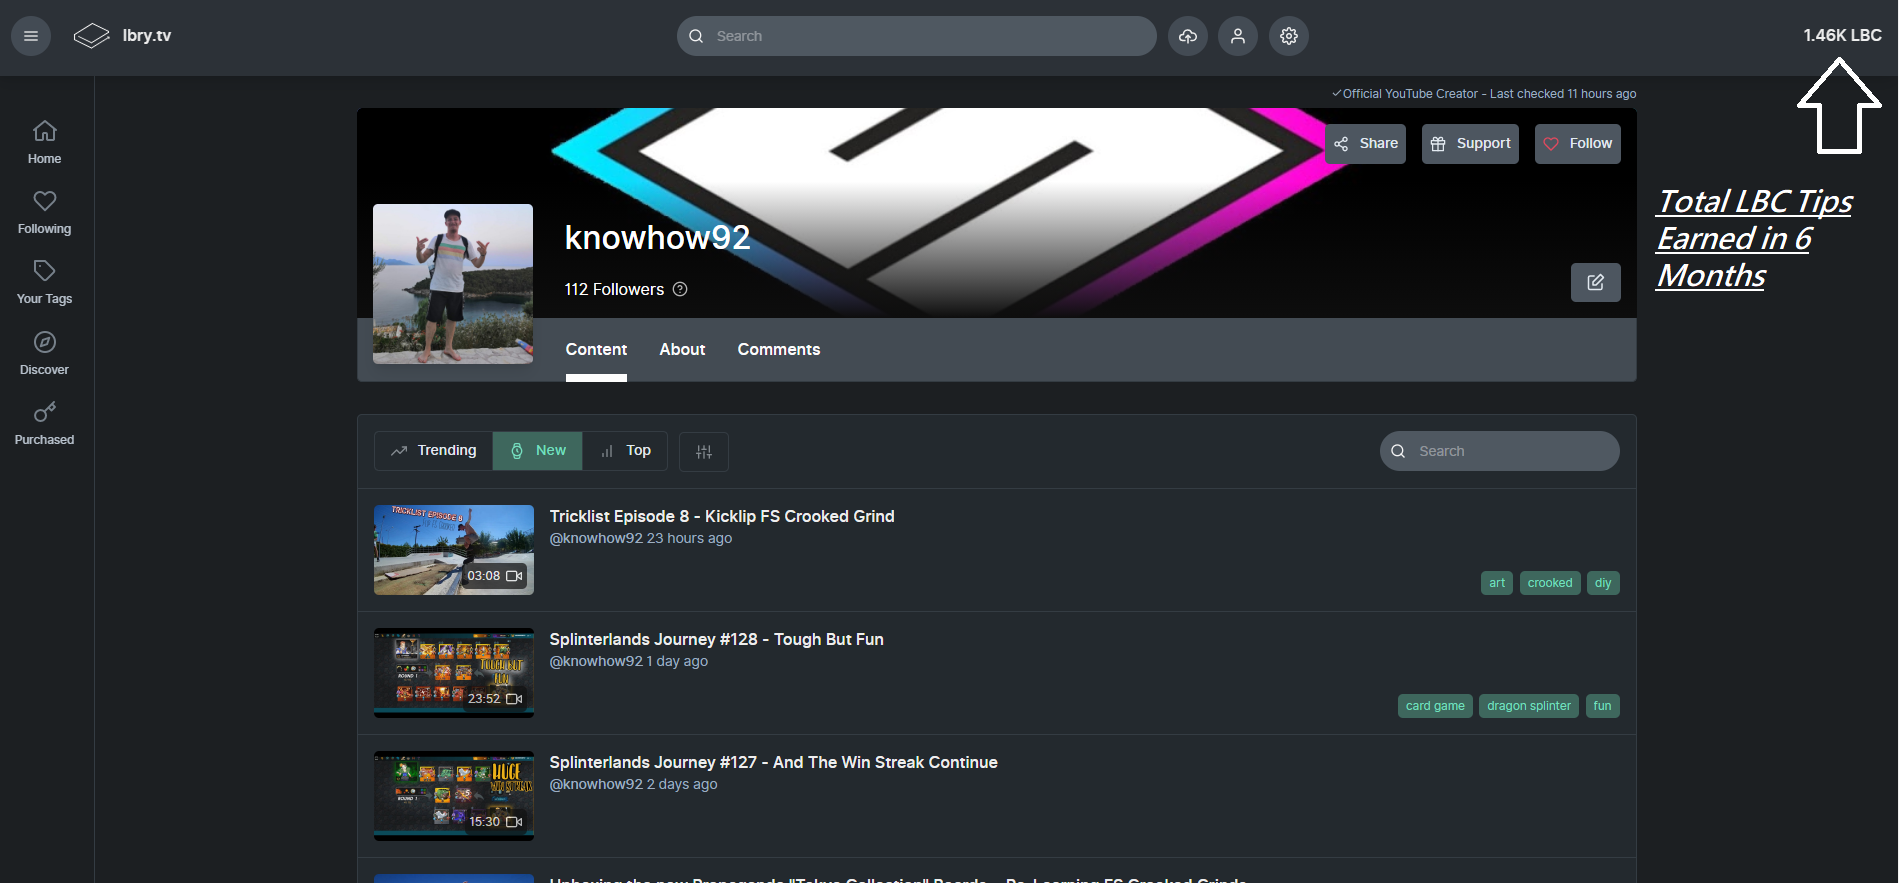Sort content by Top
Viewport: 1899px width, 883px height.
[x=626, y=451]
